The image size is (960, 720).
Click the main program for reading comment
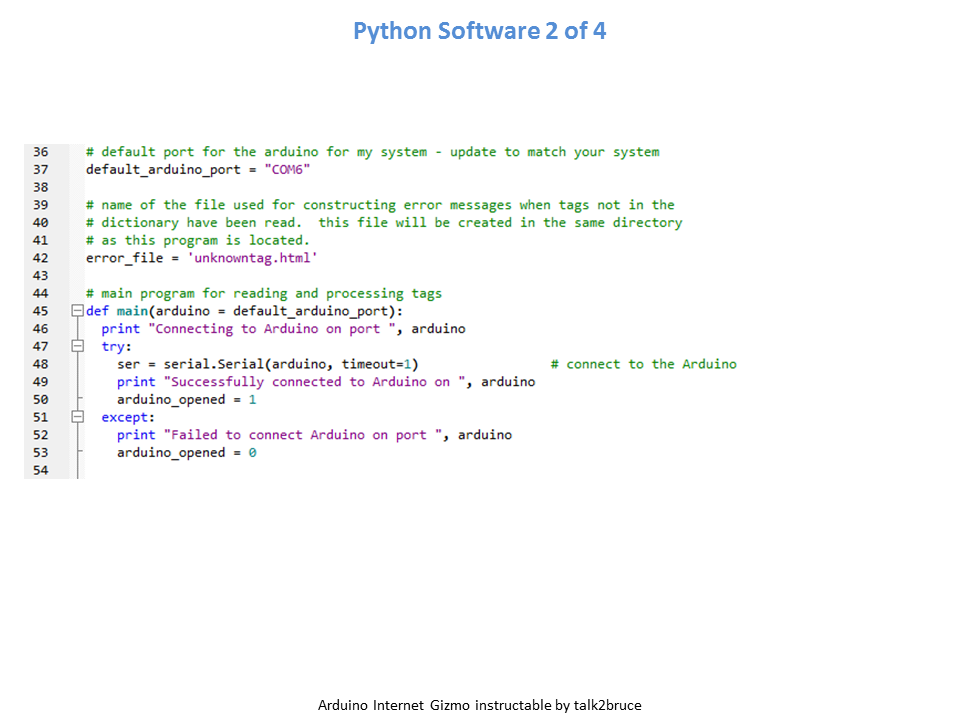pos(264,293)
